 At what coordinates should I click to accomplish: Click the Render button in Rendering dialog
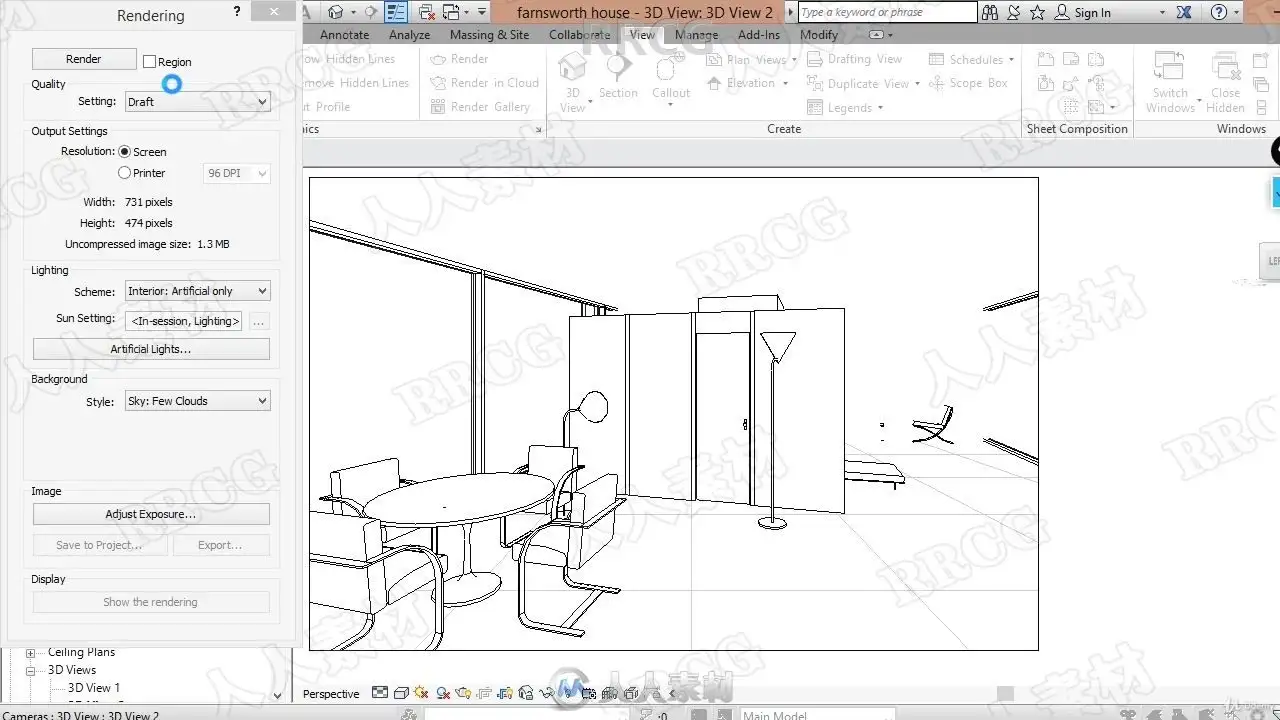tap(84, 59)
